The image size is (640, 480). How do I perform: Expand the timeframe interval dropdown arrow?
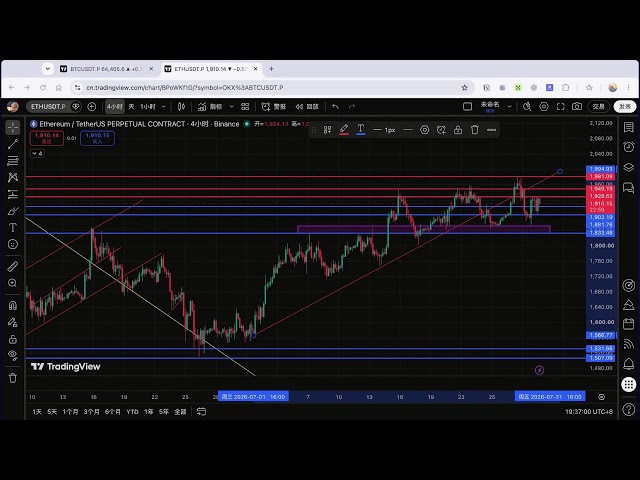coord(164,107)
